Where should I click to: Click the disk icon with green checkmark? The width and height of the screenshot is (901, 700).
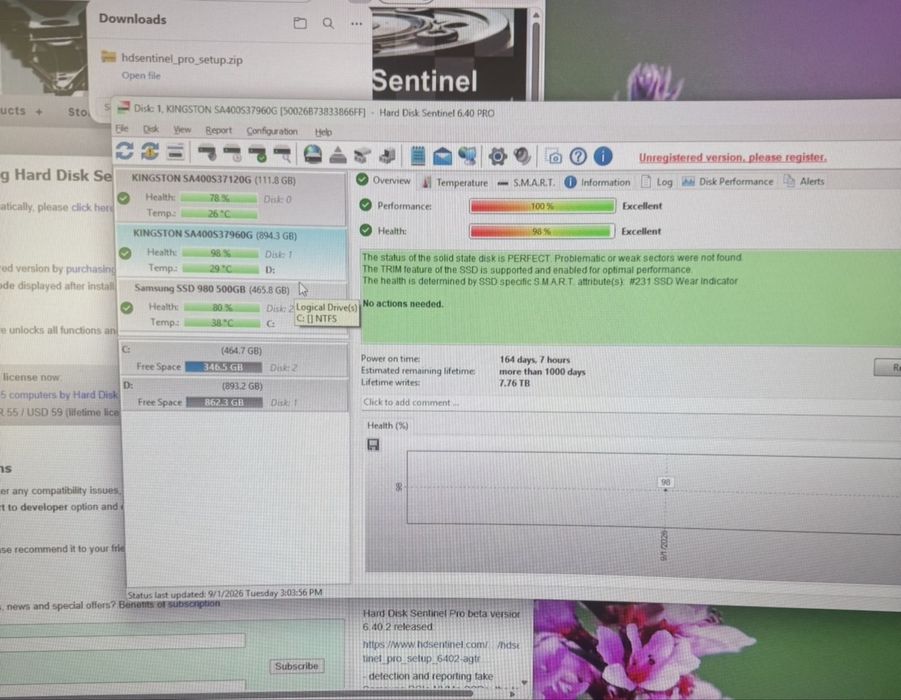(257, 154)
